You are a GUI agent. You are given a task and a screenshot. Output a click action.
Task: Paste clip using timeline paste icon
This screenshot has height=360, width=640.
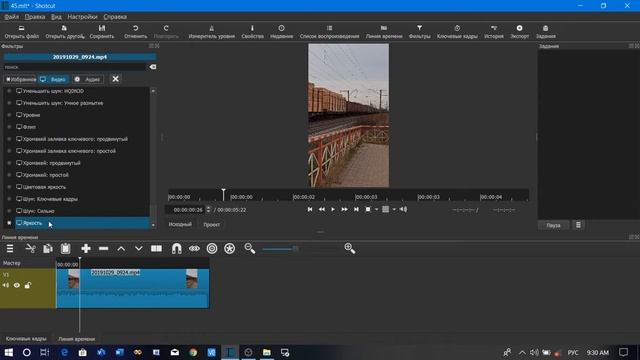pyautogui.click(x=66, y=249)
